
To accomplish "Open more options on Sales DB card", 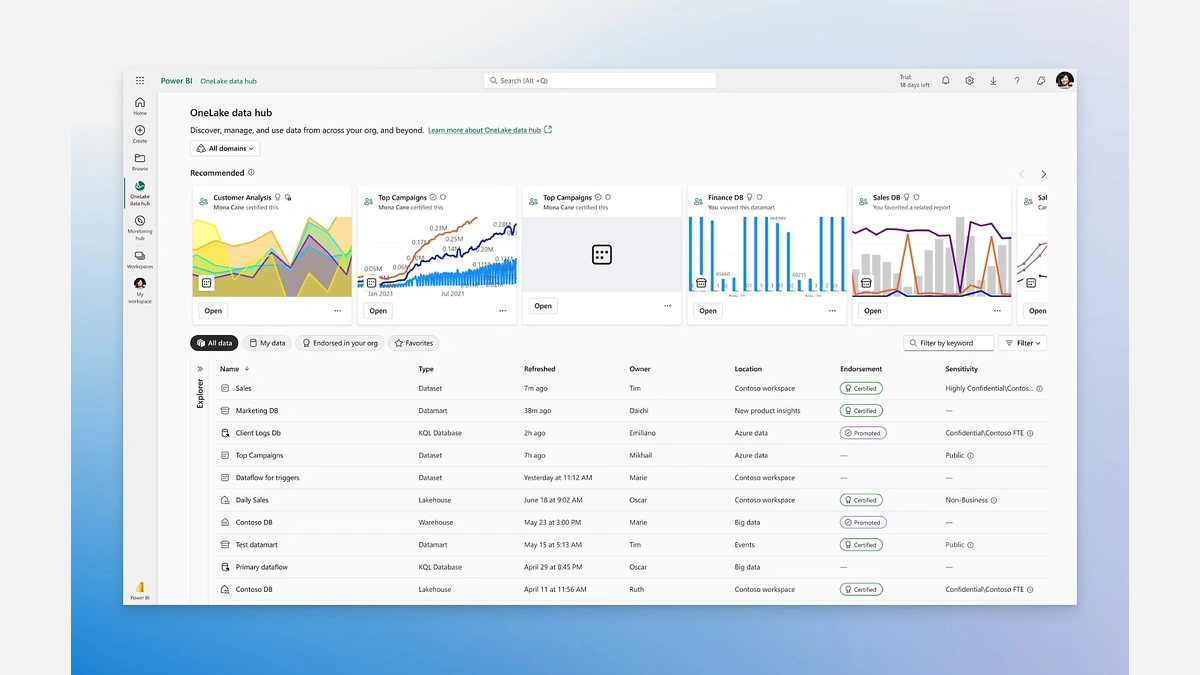I will [997, 311].
